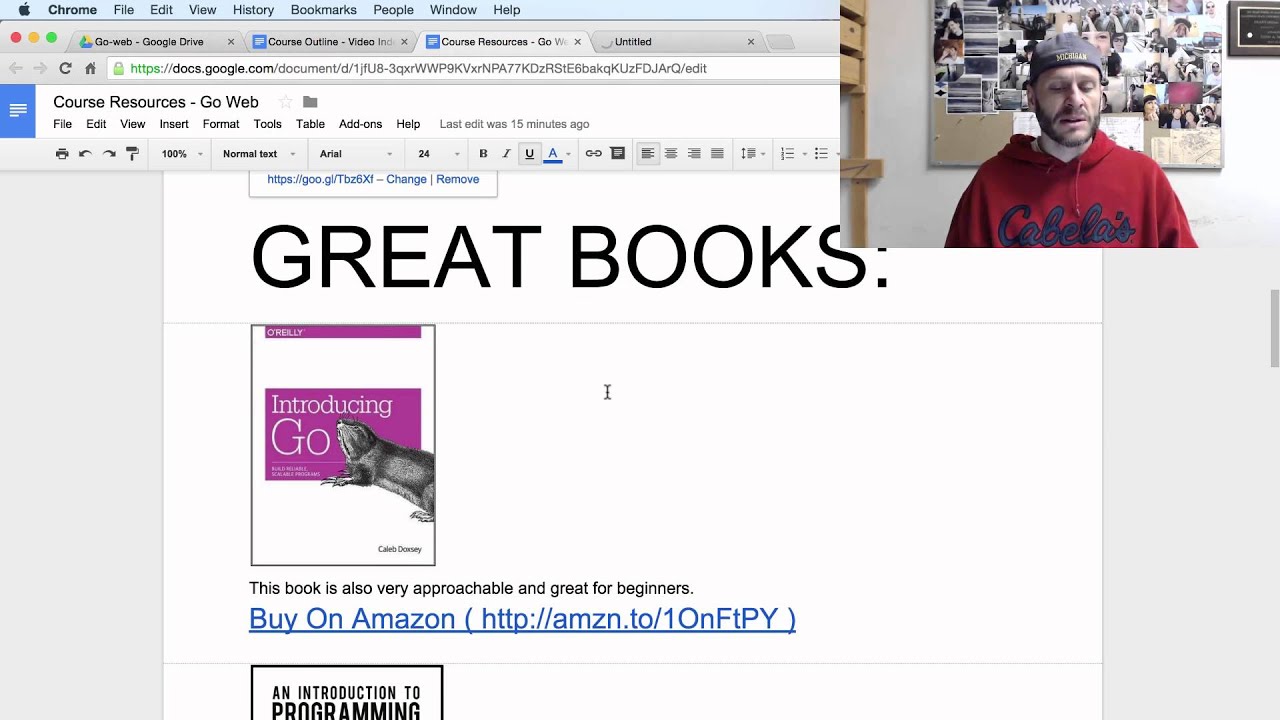Viewport: 1280px width, 720px height.
Task: Enable left text alignment
Action: 648,154
